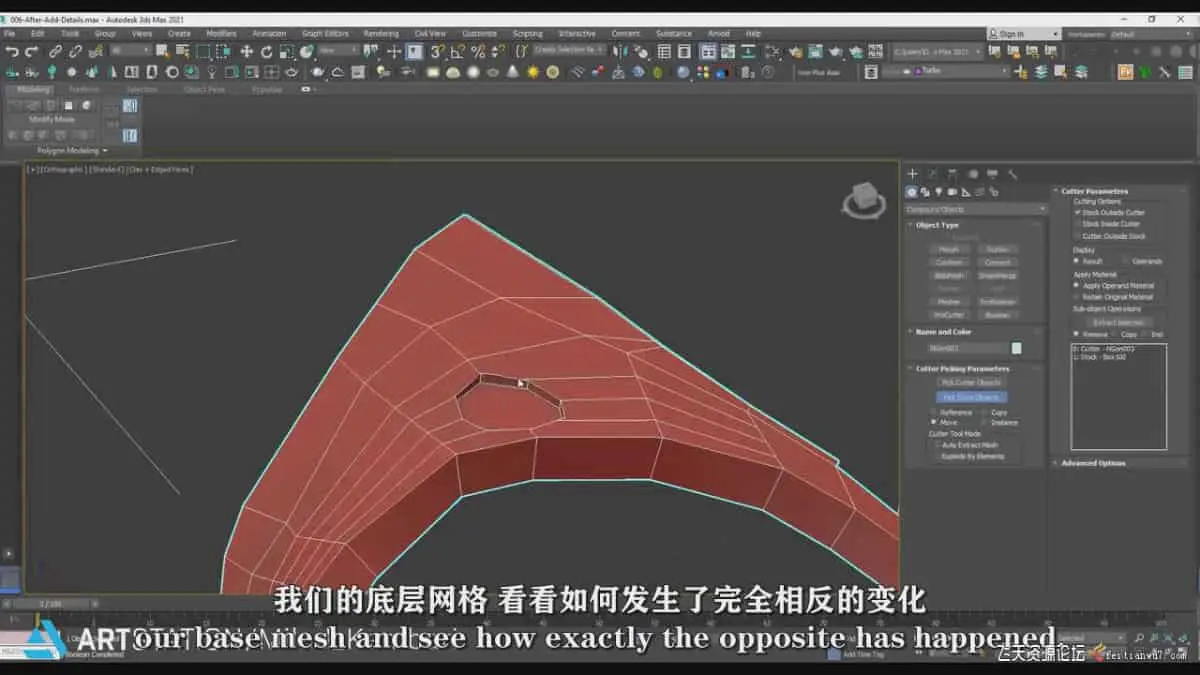The height and width of the screenshot is (675, 1200).
Task: Click the object name input field
Action: (969, 348)
